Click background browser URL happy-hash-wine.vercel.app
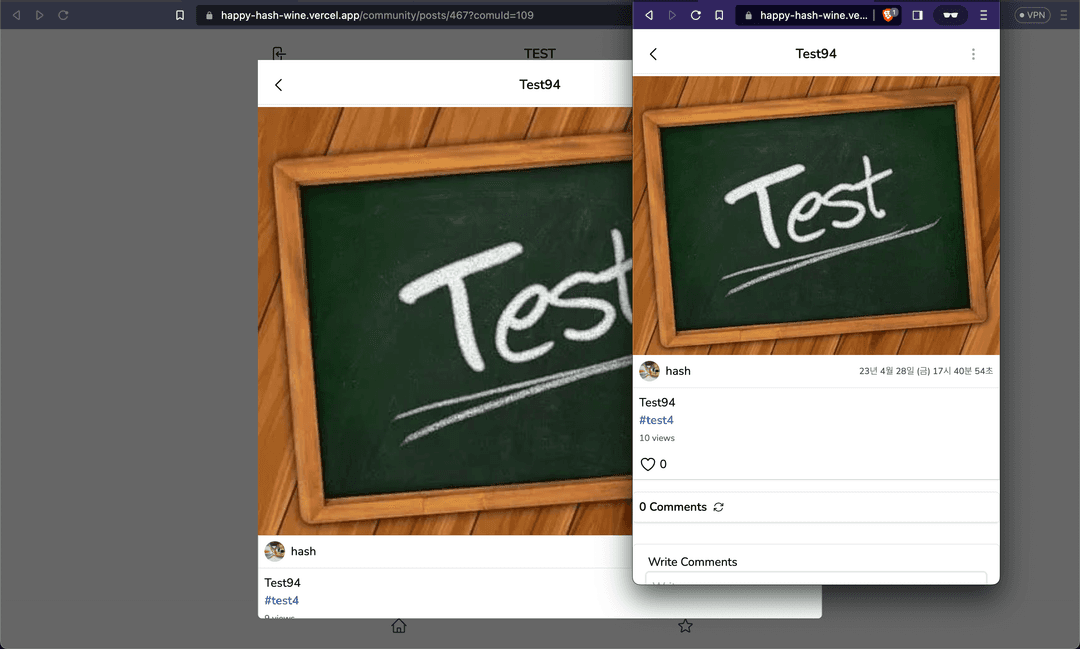1080x649 pixels. [377, 15]
